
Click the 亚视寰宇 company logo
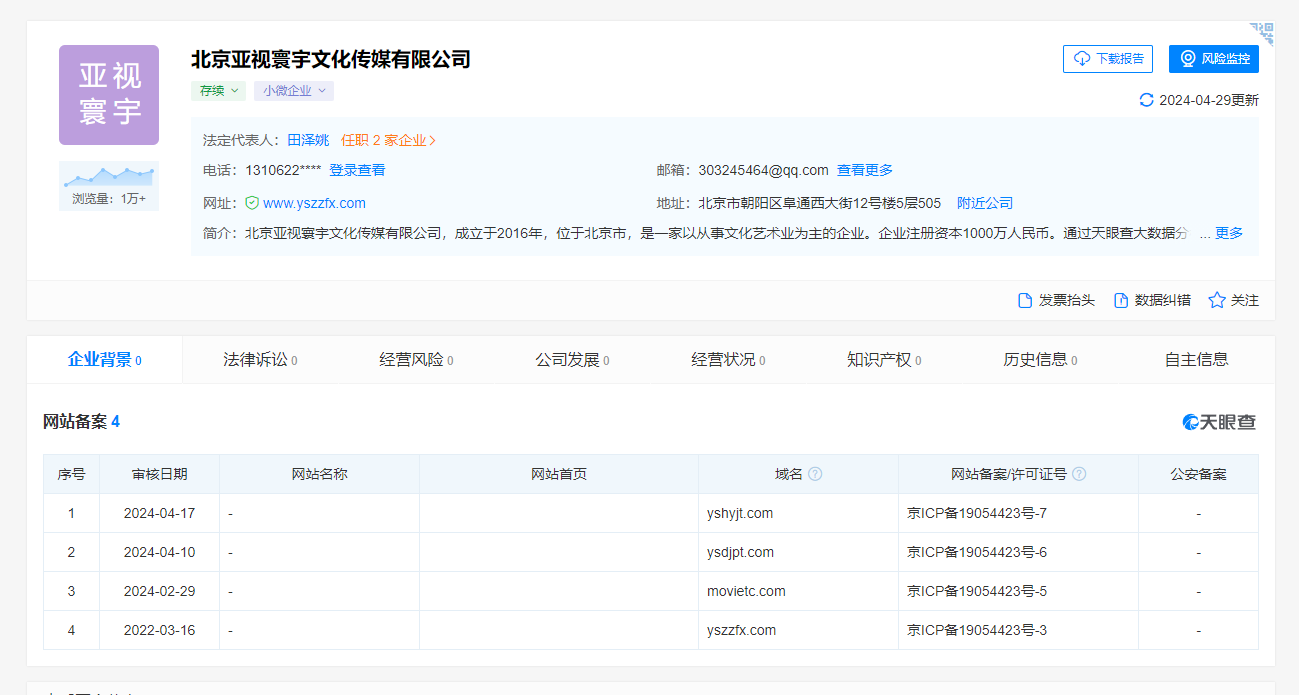click(x=109, y=95)
